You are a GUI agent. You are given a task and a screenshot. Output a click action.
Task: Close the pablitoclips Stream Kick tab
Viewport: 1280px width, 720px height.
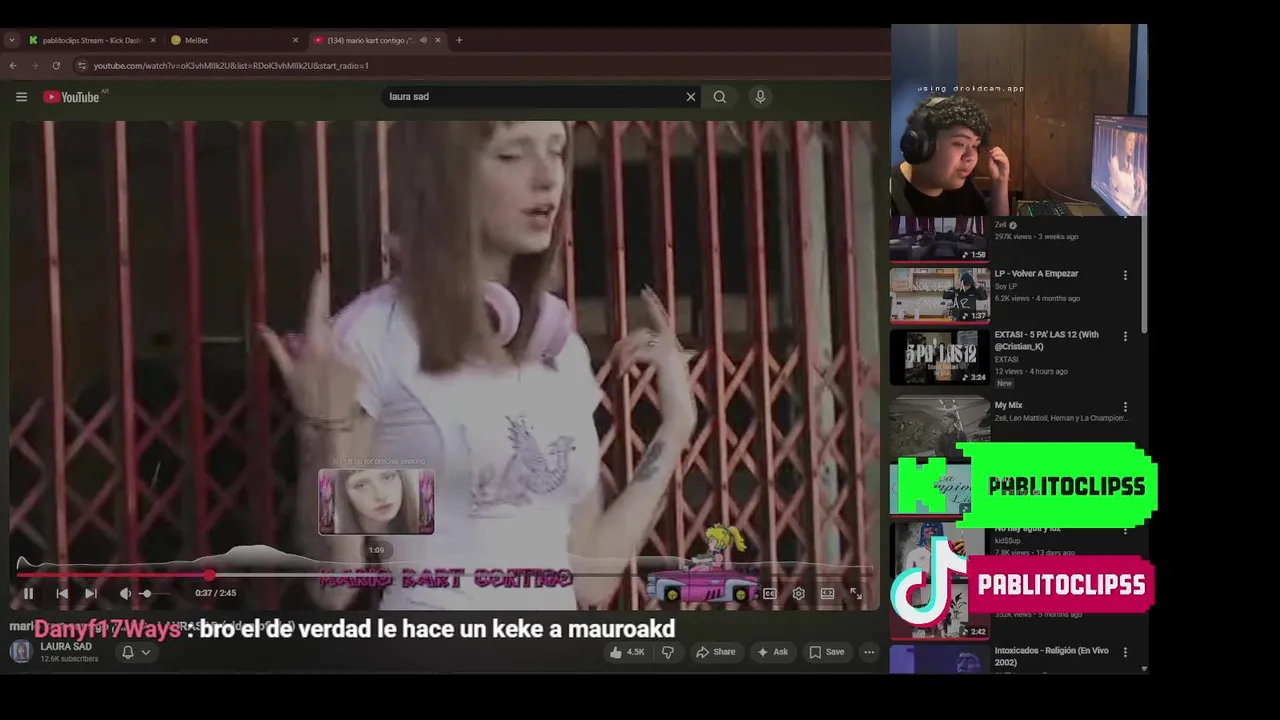click(x=153, y=40)
